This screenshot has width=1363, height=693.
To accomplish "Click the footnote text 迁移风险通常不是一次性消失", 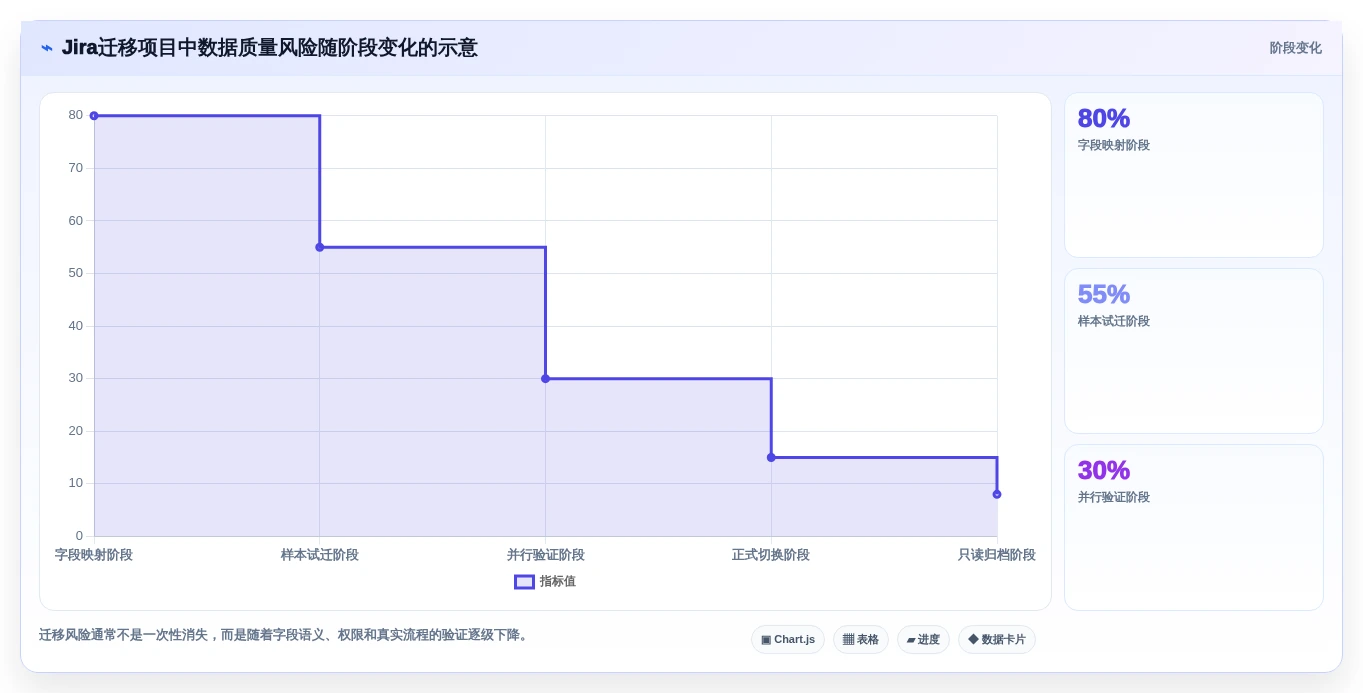I will click(283, 635).
